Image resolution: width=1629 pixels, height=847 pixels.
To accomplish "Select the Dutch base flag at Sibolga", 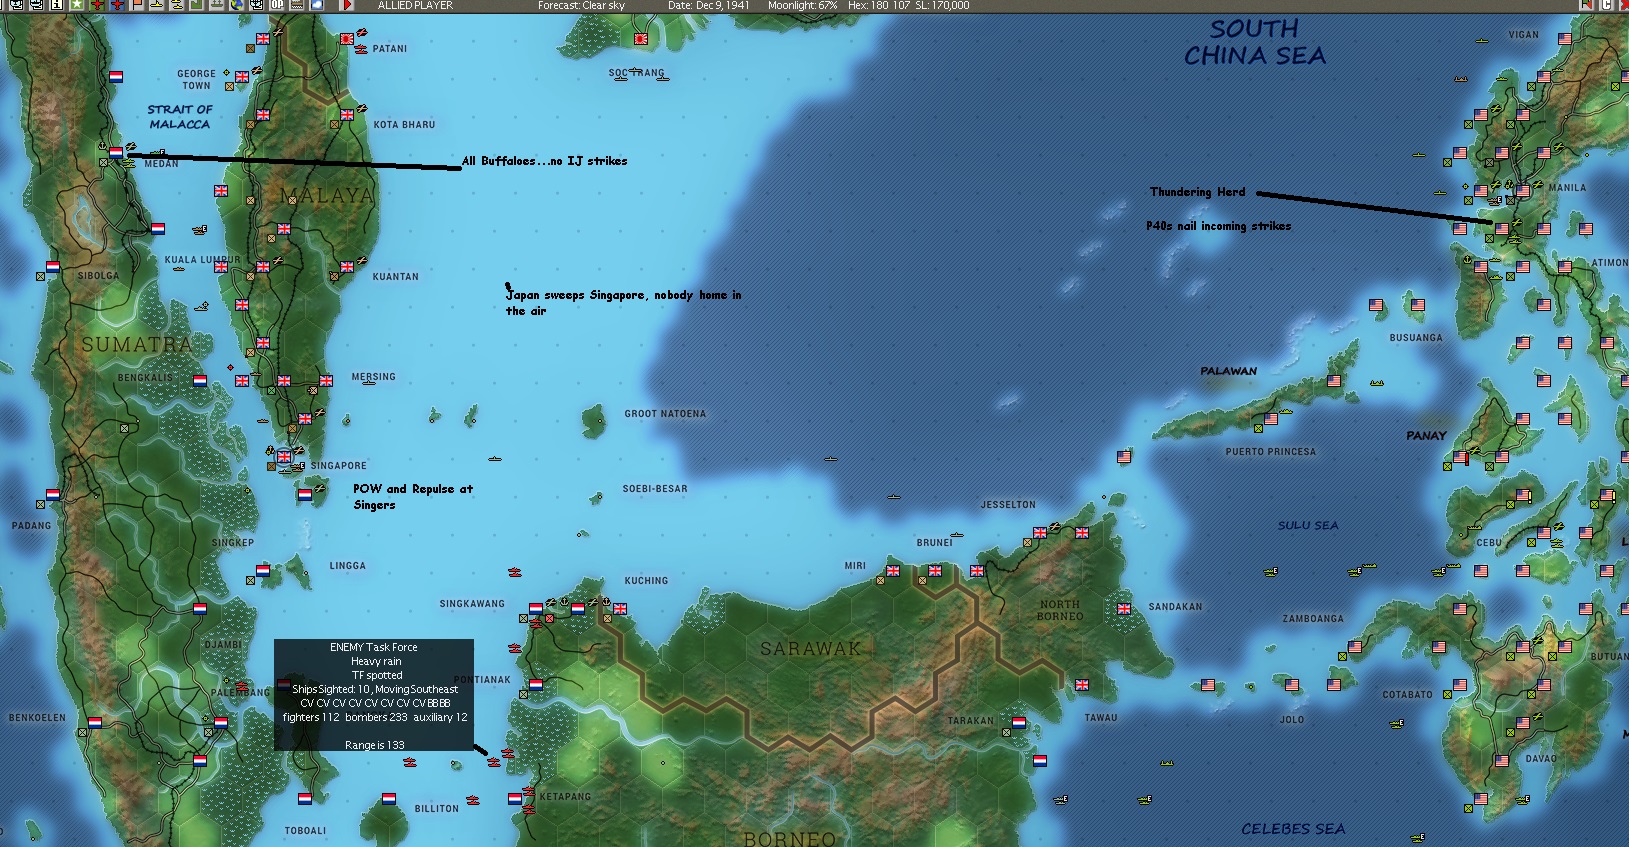I will [53, 267].
